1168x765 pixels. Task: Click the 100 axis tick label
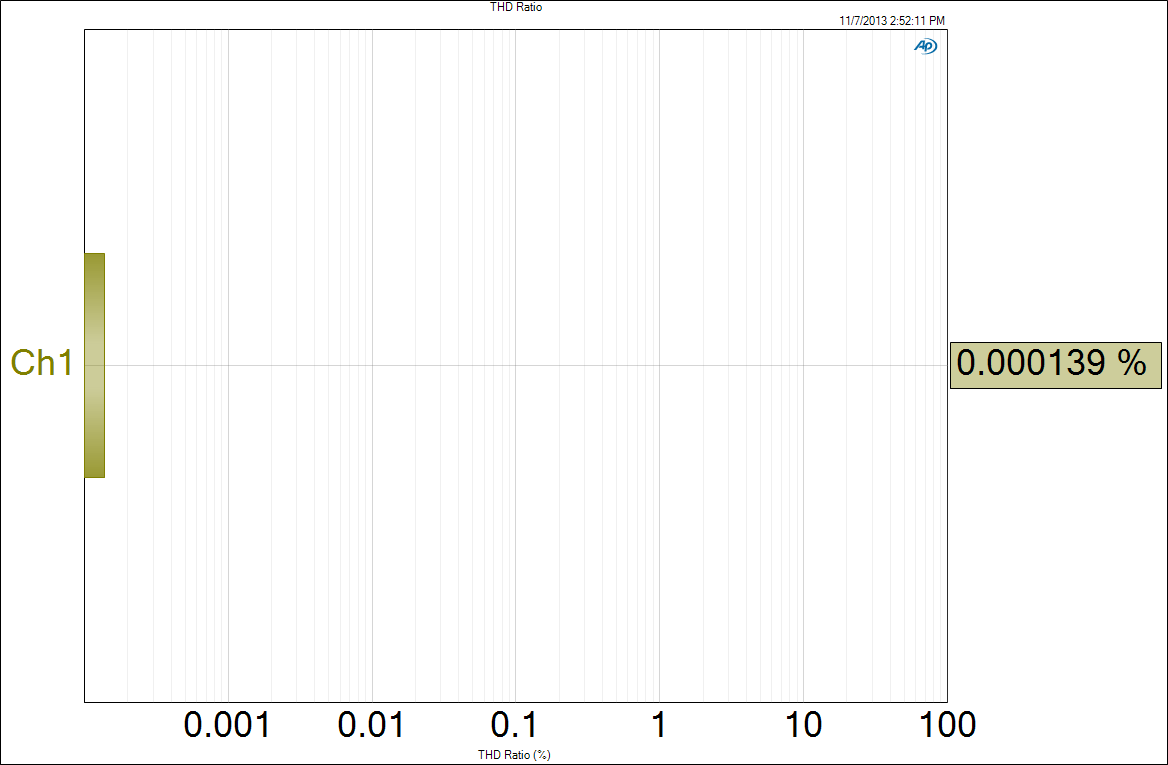point(947,724)
